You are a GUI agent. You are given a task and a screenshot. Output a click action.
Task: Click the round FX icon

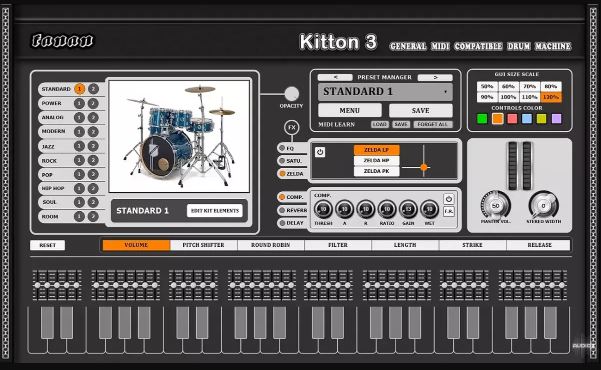(292, 128)
